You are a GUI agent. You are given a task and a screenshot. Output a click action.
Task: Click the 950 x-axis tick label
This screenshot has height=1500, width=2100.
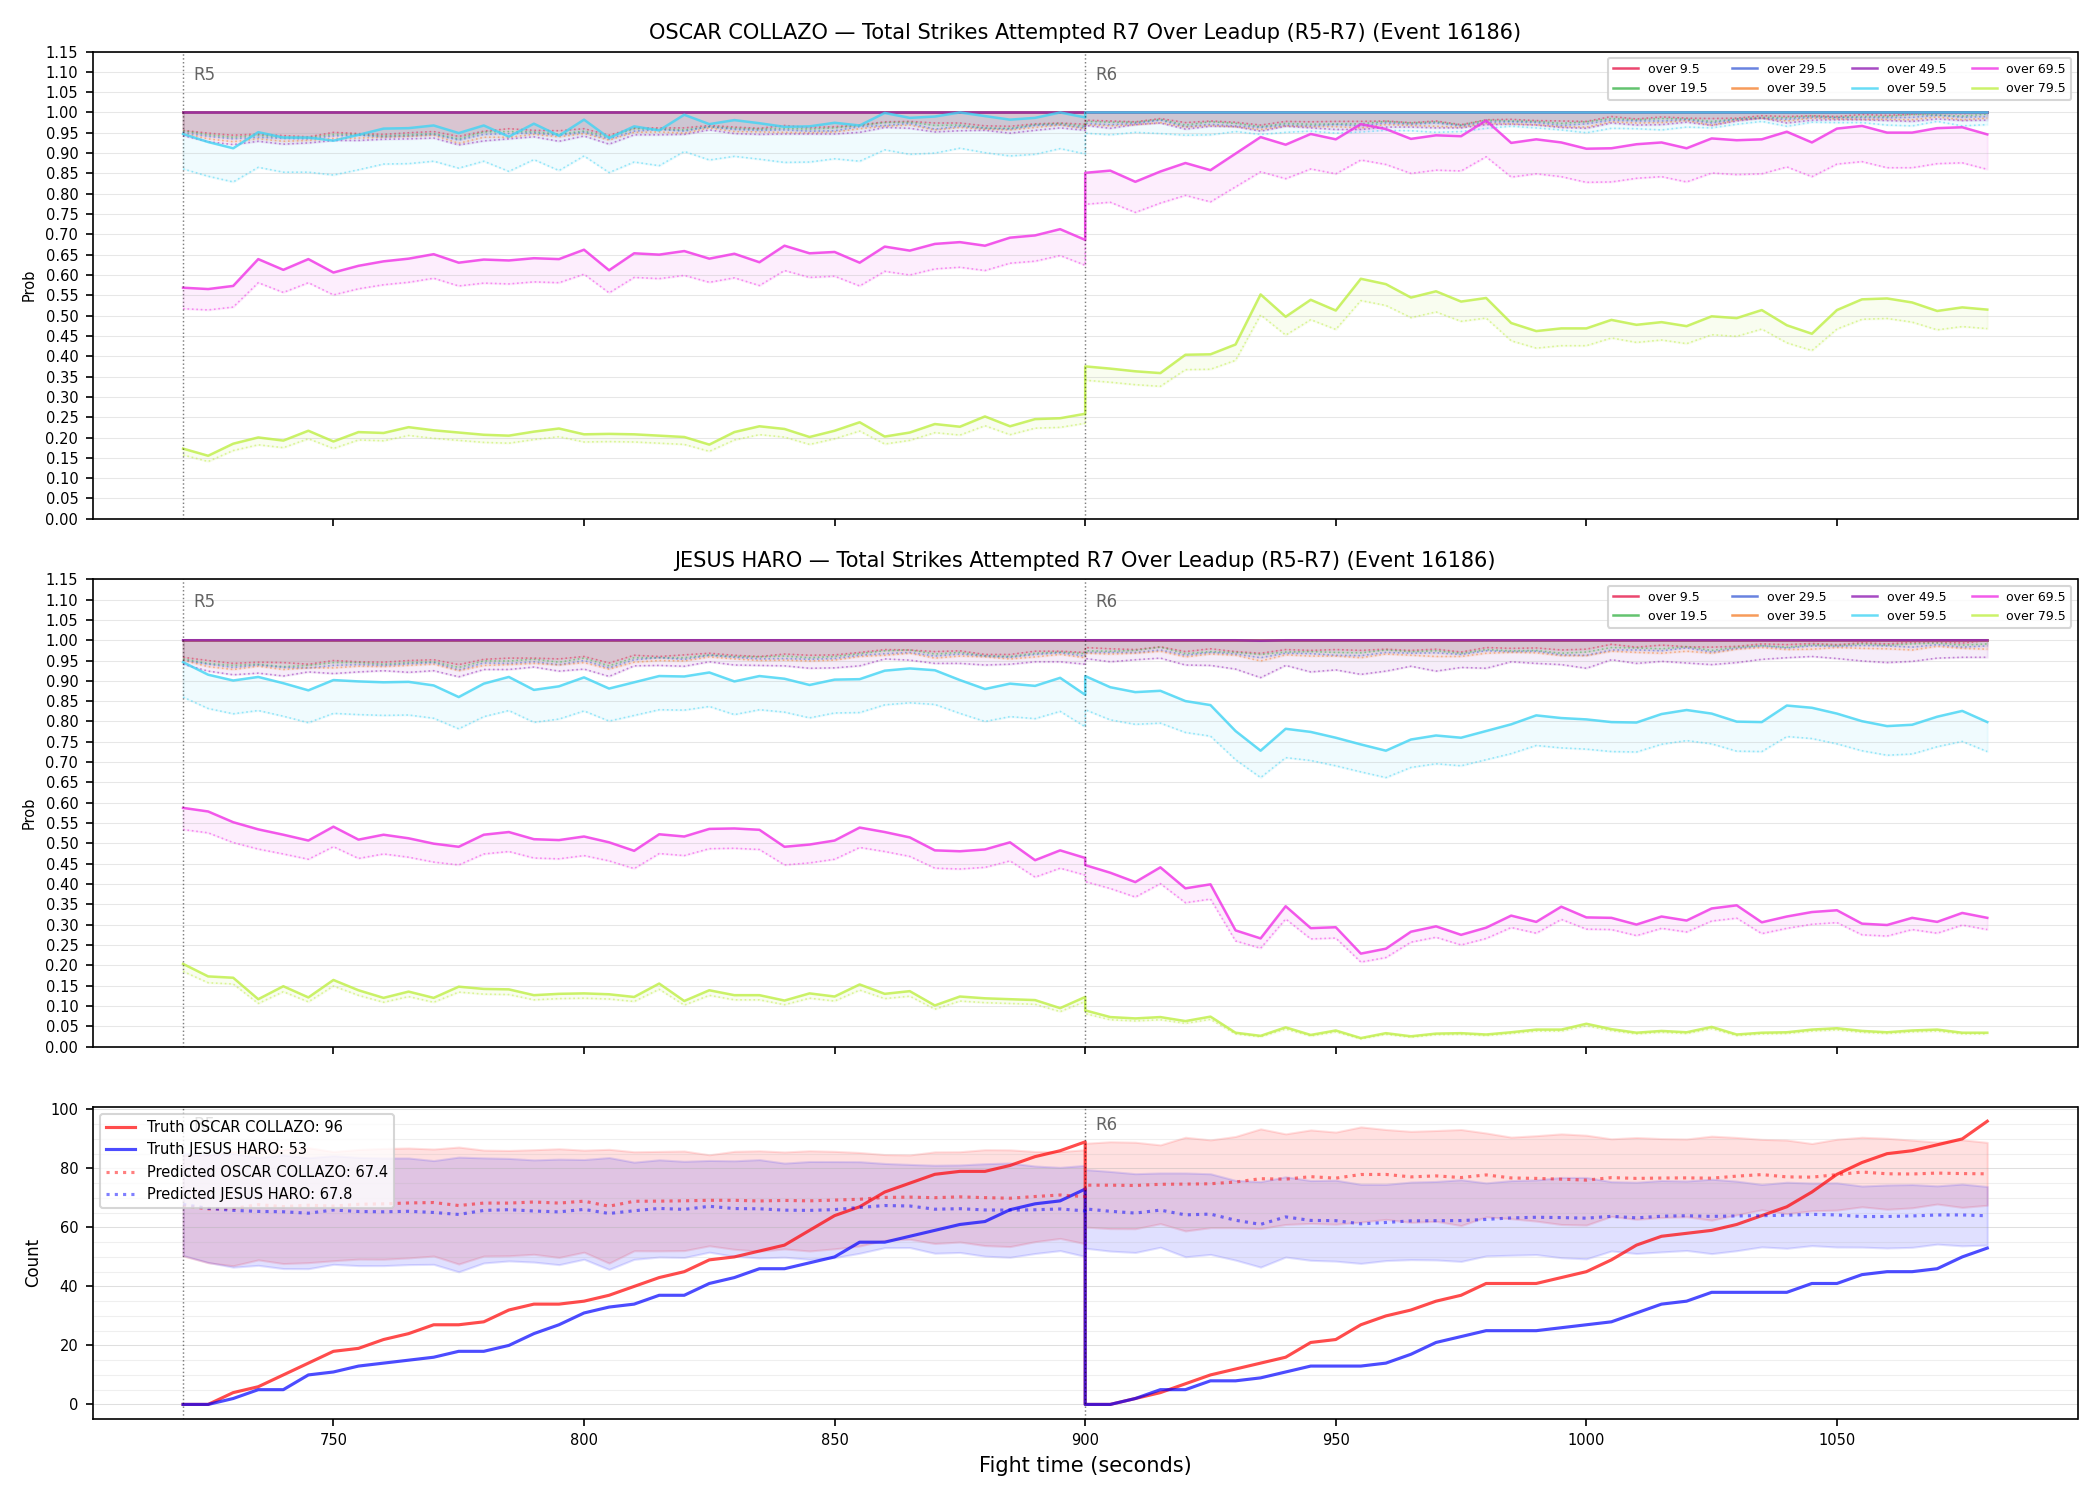1336,1440
